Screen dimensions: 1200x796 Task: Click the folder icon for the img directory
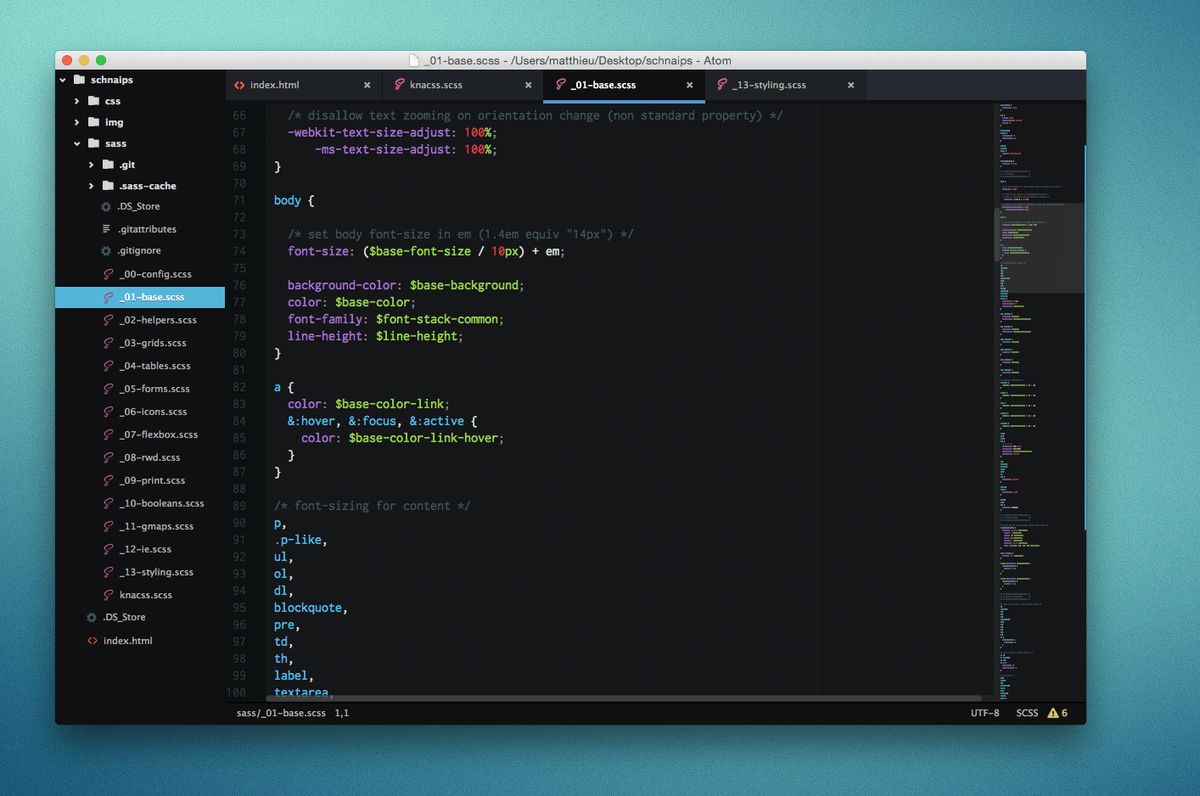pos(93,122)
